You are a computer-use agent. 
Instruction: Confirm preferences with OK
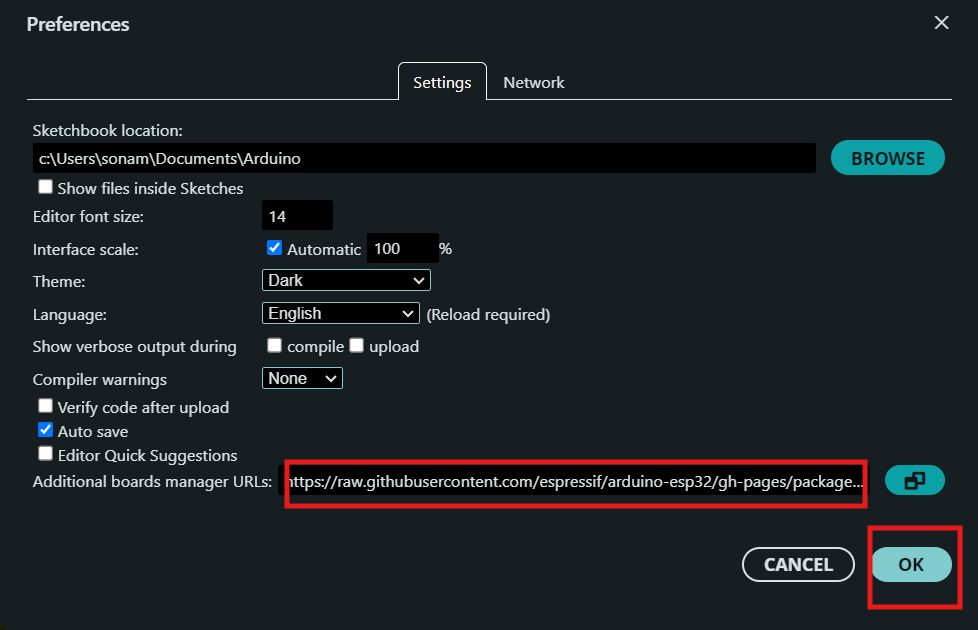(911, 565)
